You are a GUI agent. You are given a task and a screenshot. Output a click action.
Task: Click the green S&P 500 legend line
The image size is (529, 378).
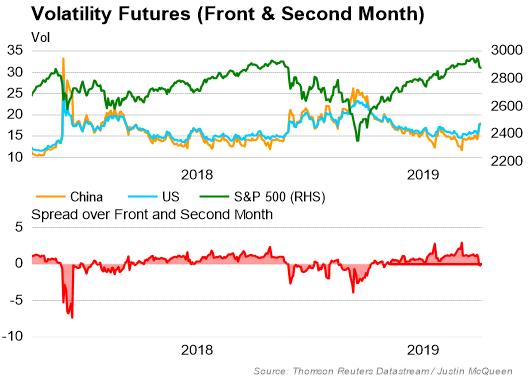(x=214, y=196)
